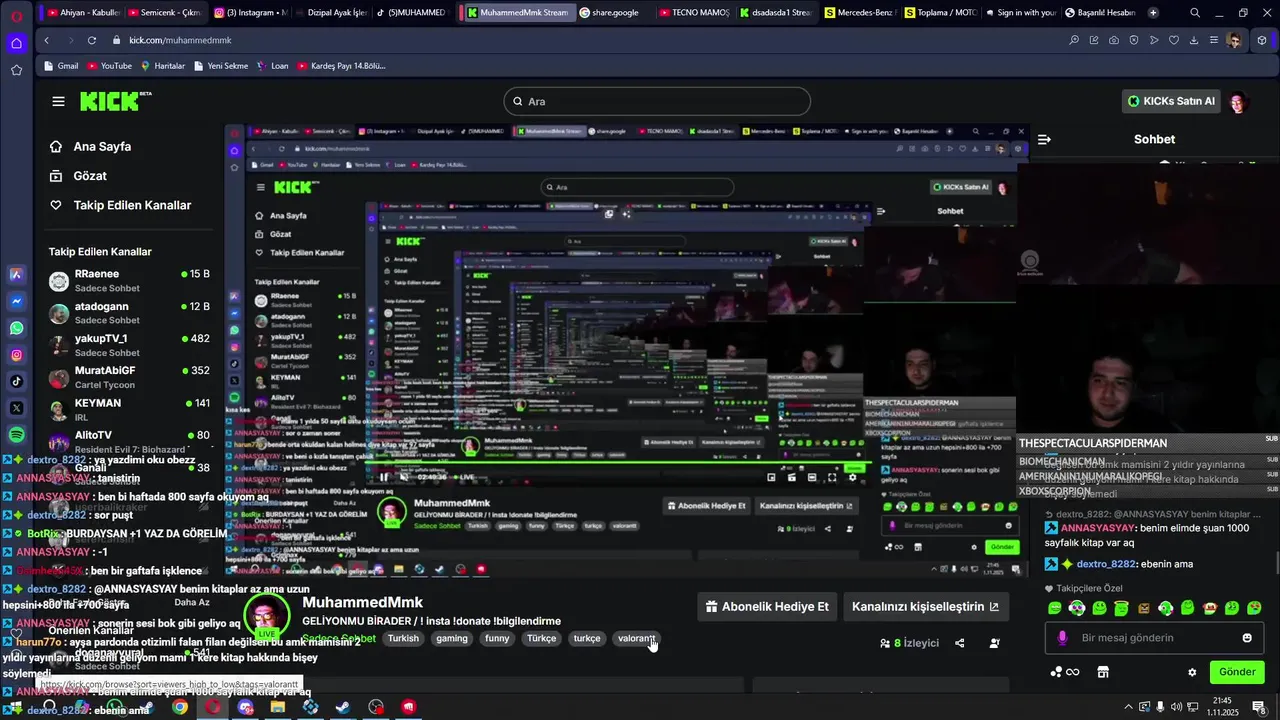1280x720 pixels.
Task: Select the gaming tag
Action: [x=452, y=638]
